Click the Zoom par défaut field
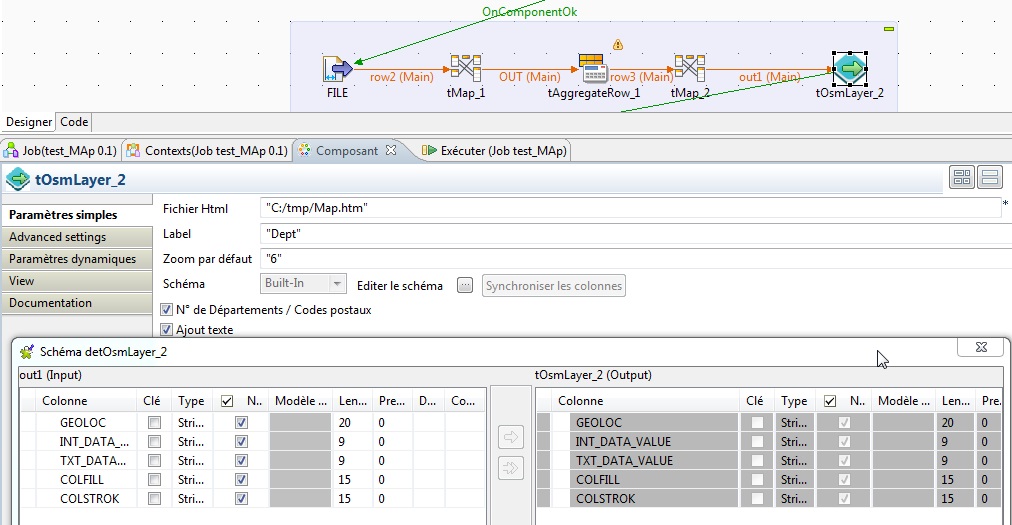 630,257
